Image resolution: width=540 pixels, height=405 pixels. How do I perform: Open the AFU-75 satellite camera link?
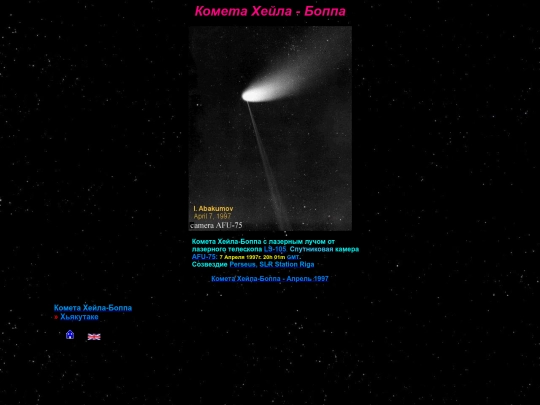tap(204, 257)
